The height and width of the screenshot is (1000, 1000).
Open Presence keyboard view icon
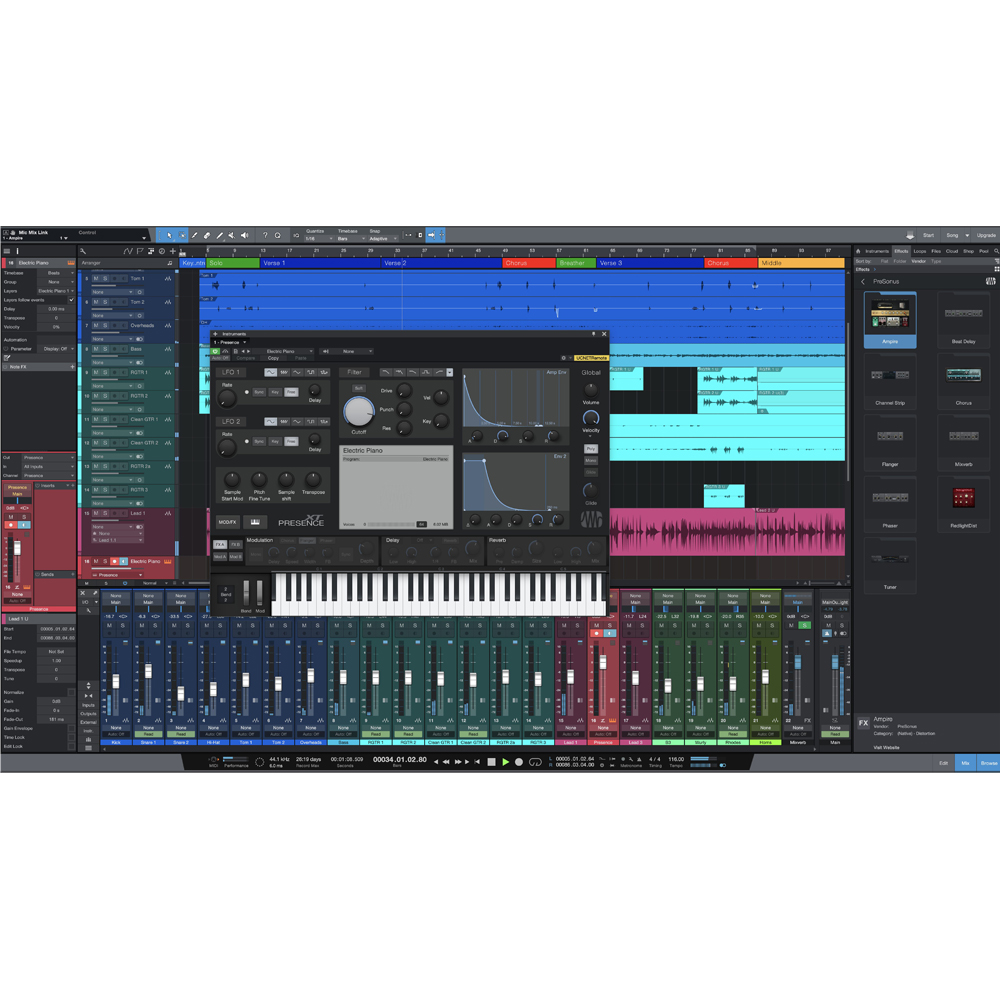255,522
